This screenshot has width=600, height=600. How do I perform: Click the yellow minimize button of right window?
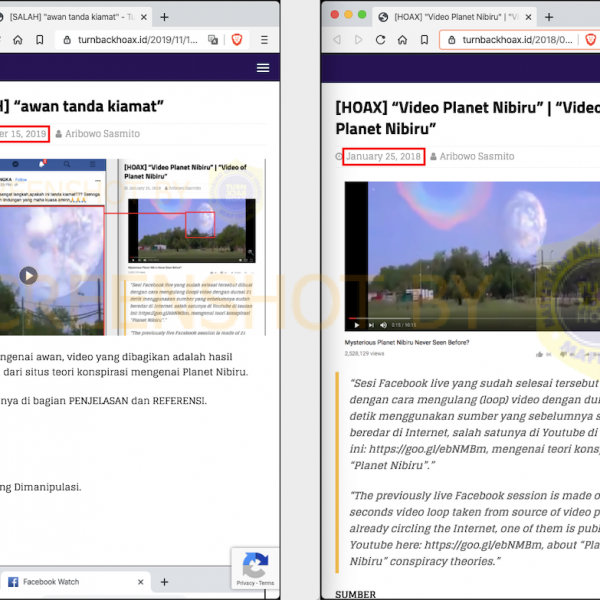349,15
